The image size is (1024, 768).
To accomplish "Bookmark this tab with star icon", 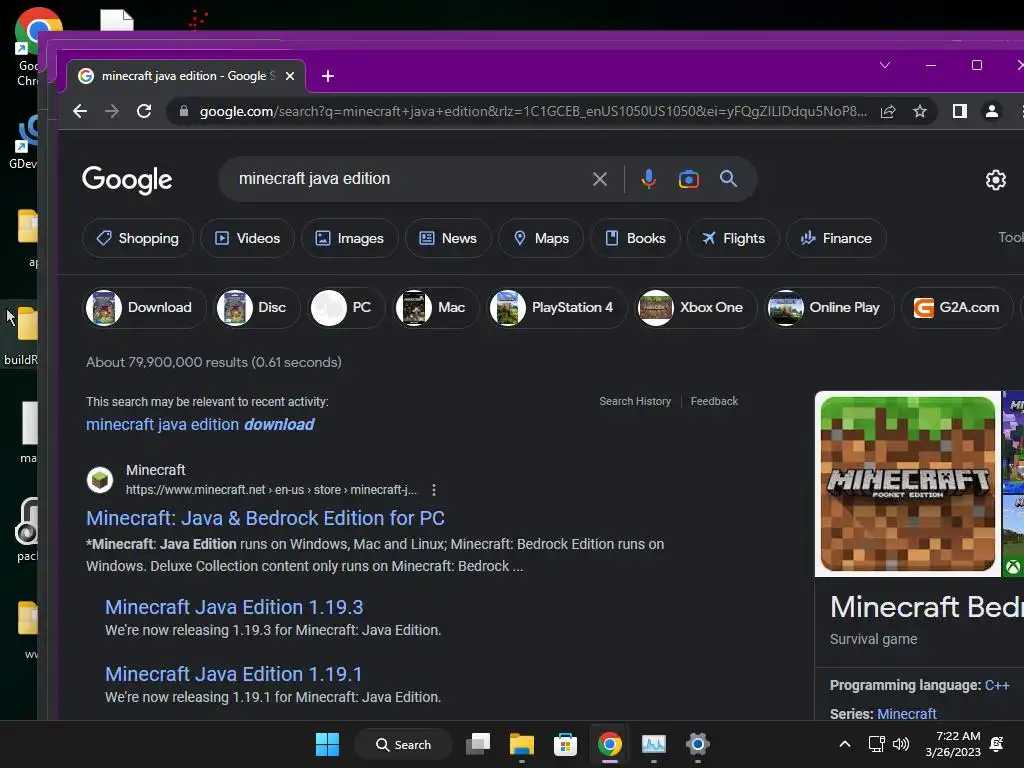I will coord(920,111).
